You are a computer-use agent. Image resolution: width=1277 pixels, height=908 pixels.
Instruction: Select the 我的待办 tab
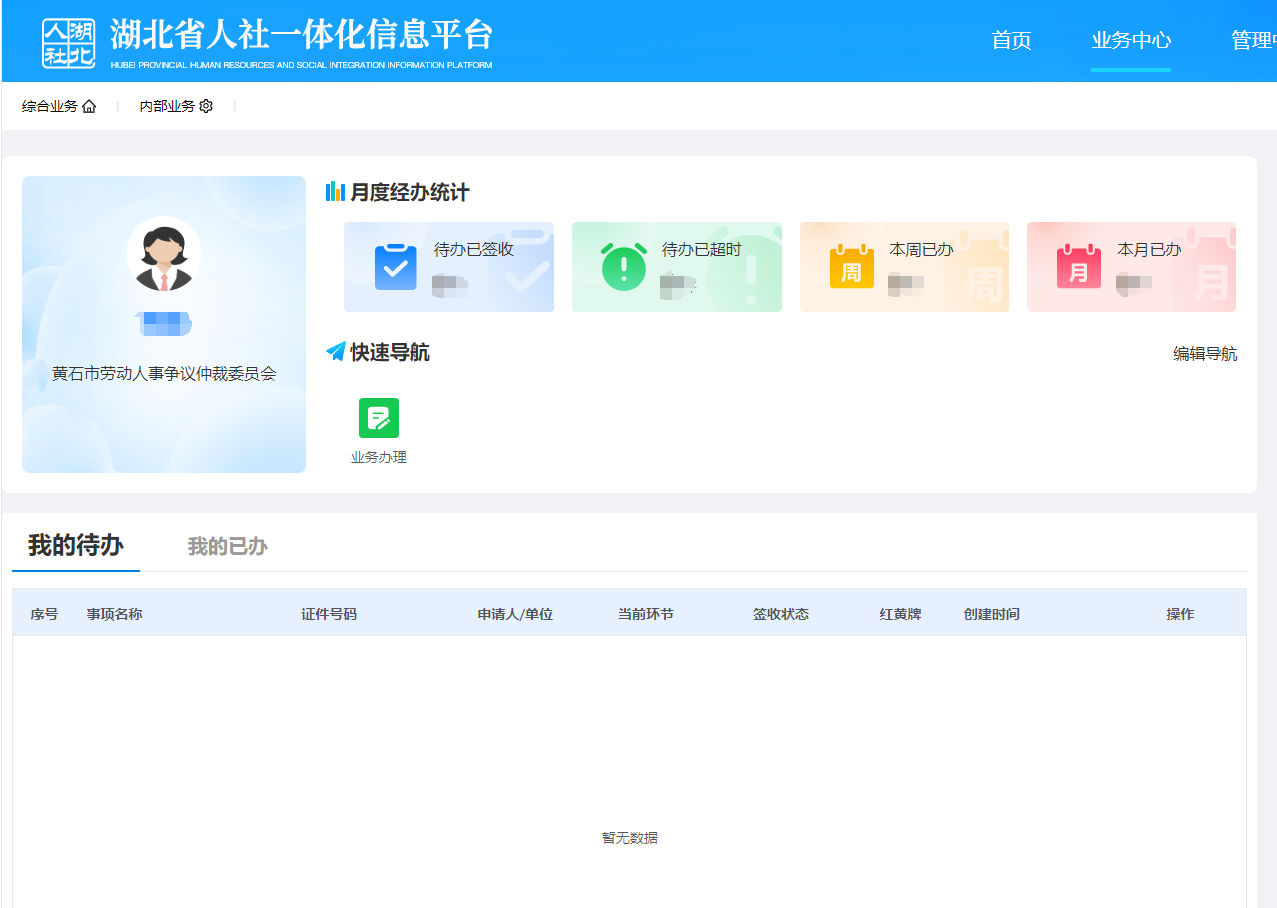(76, 546)
